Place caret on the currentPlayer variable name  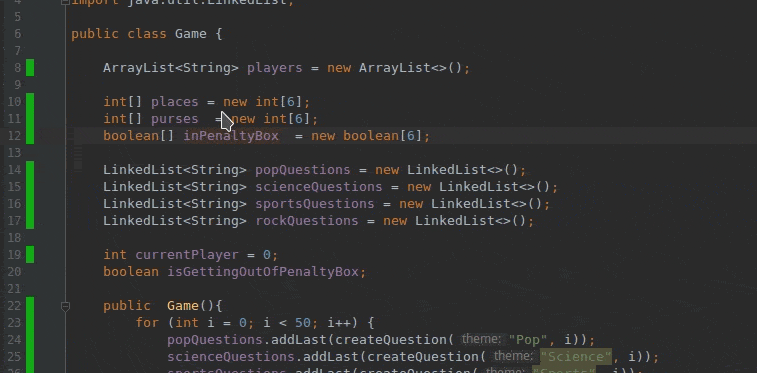[187, 255]
